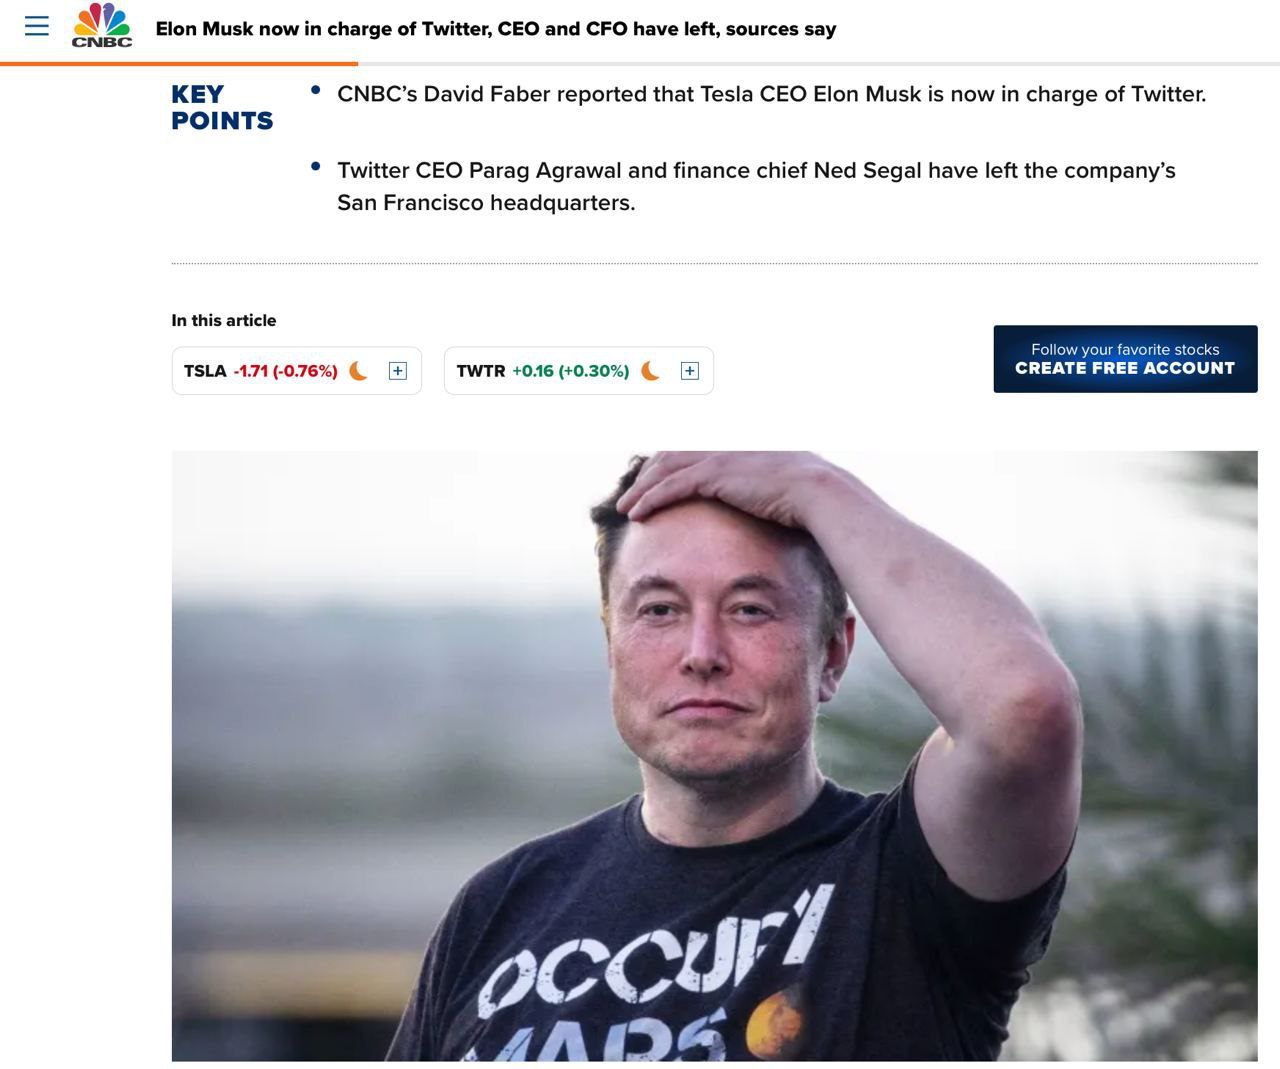The width and height of the screenshot is (1280, 1069).
Task: Click the CREATE FREE ACCOUNT button text
Action: click(1125, 368)
